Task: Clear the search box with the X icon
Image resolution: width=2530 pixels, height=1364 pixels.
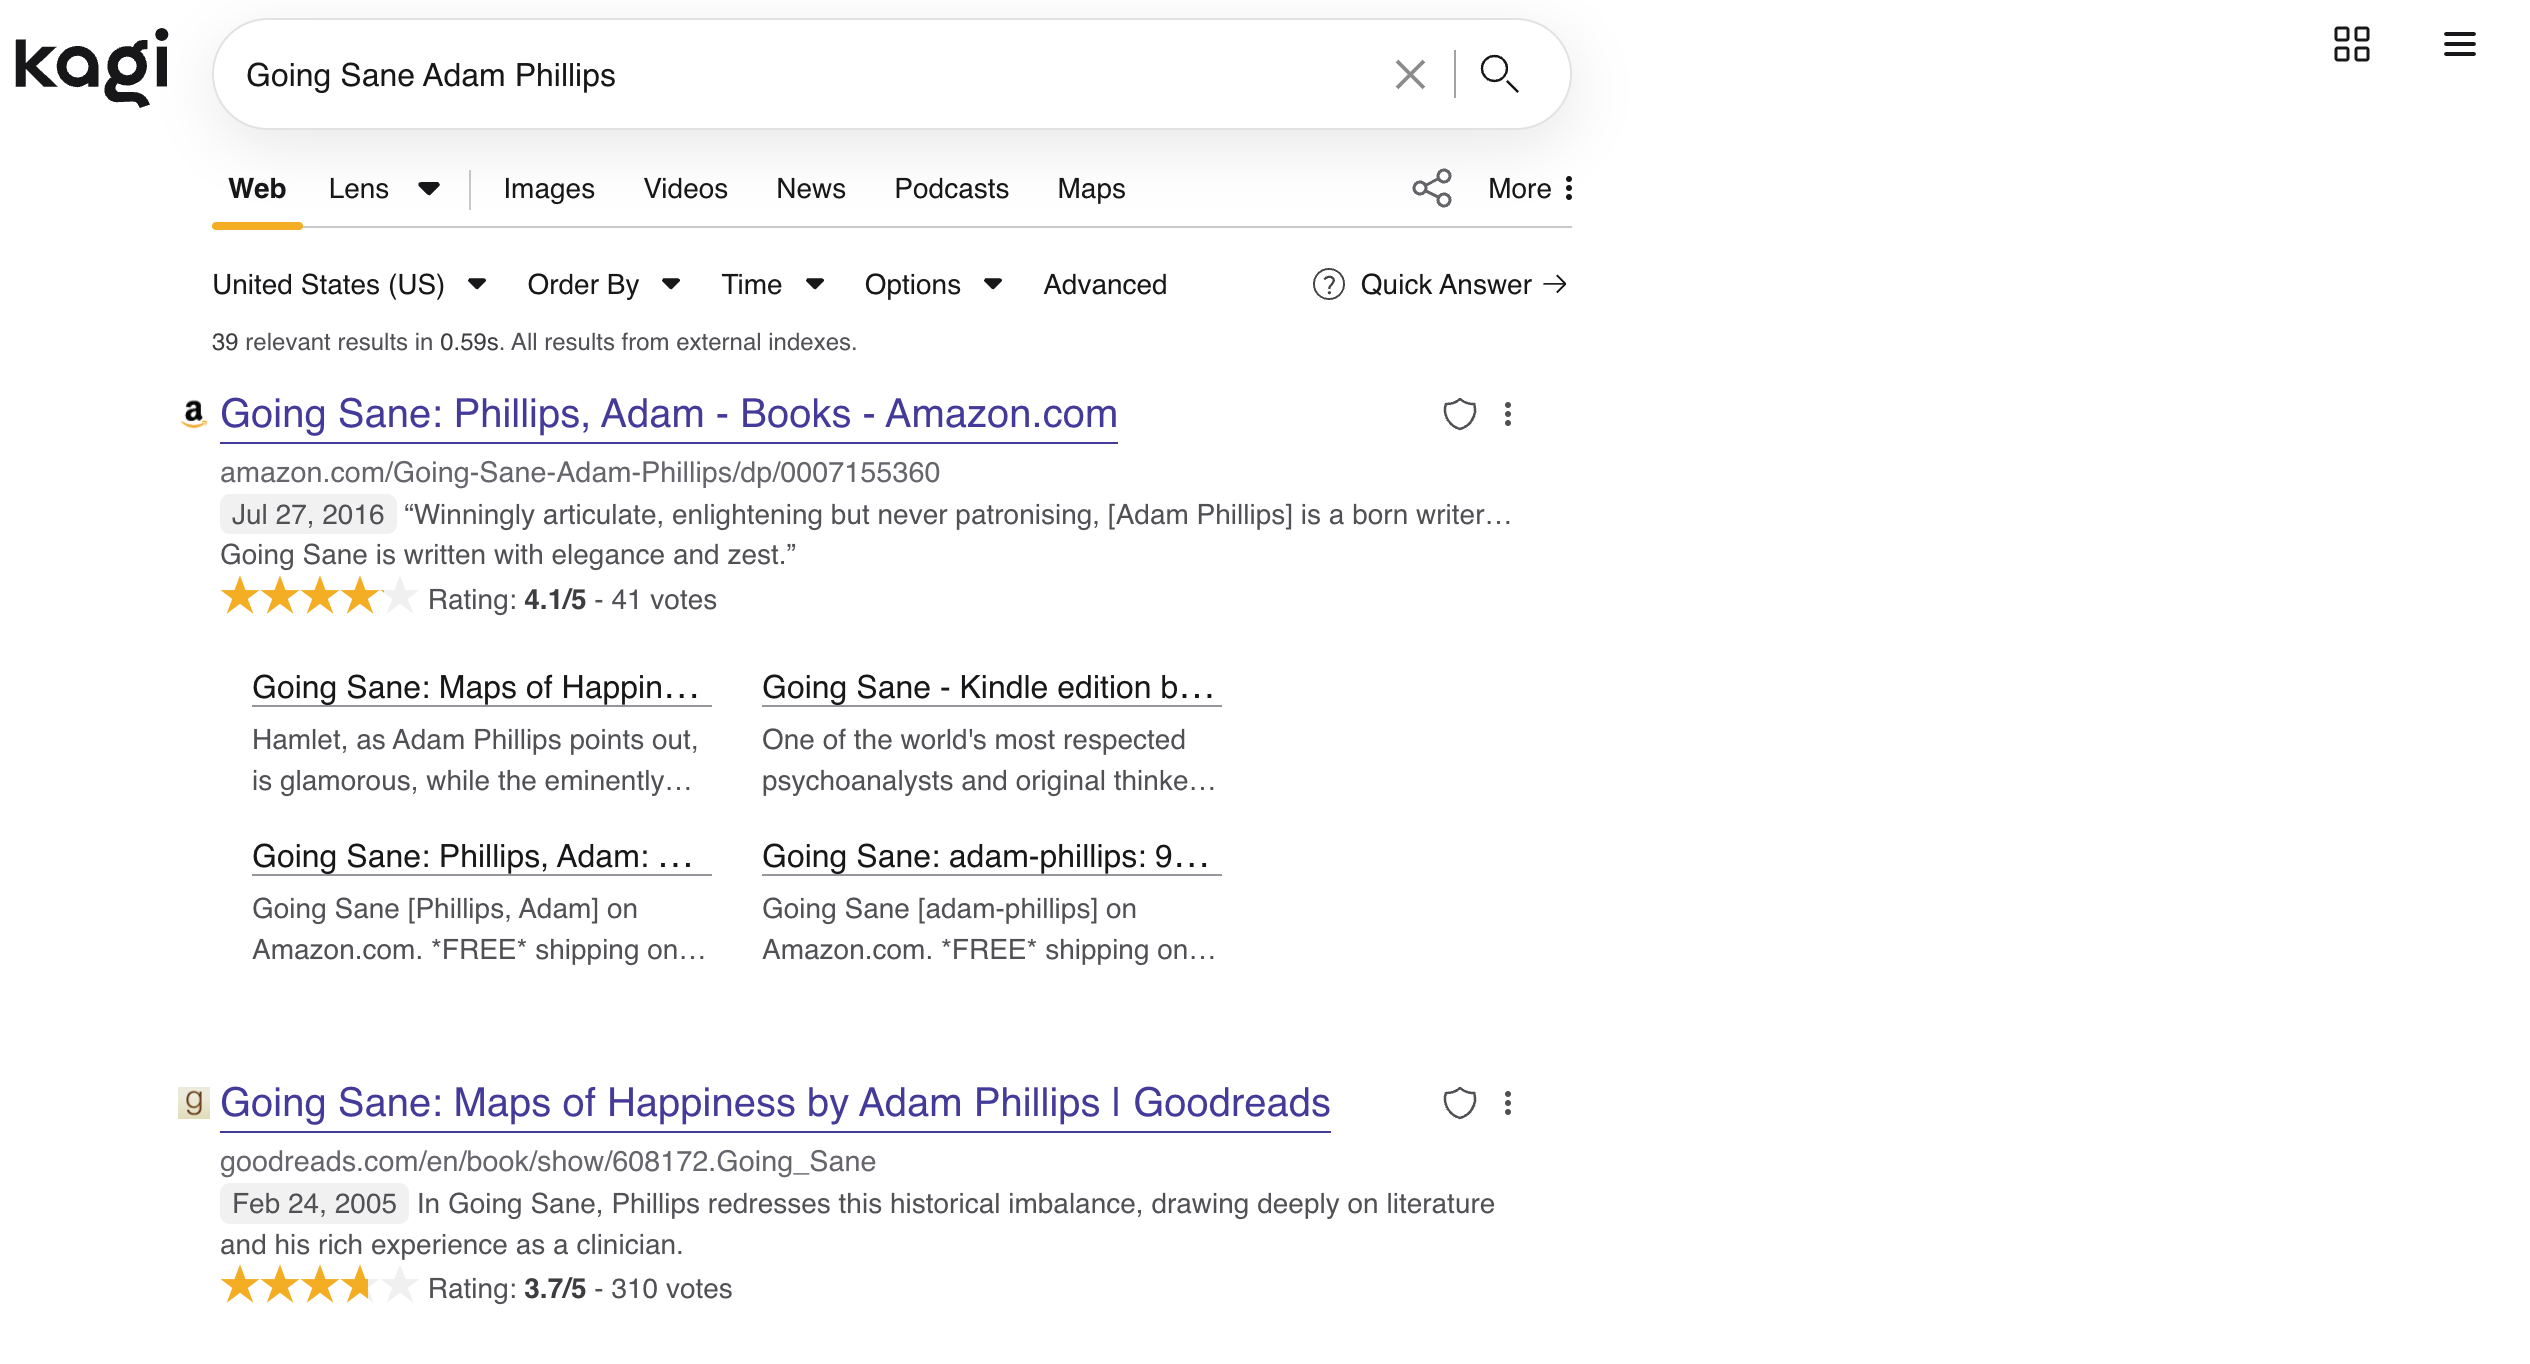Action: point(1410,74)
